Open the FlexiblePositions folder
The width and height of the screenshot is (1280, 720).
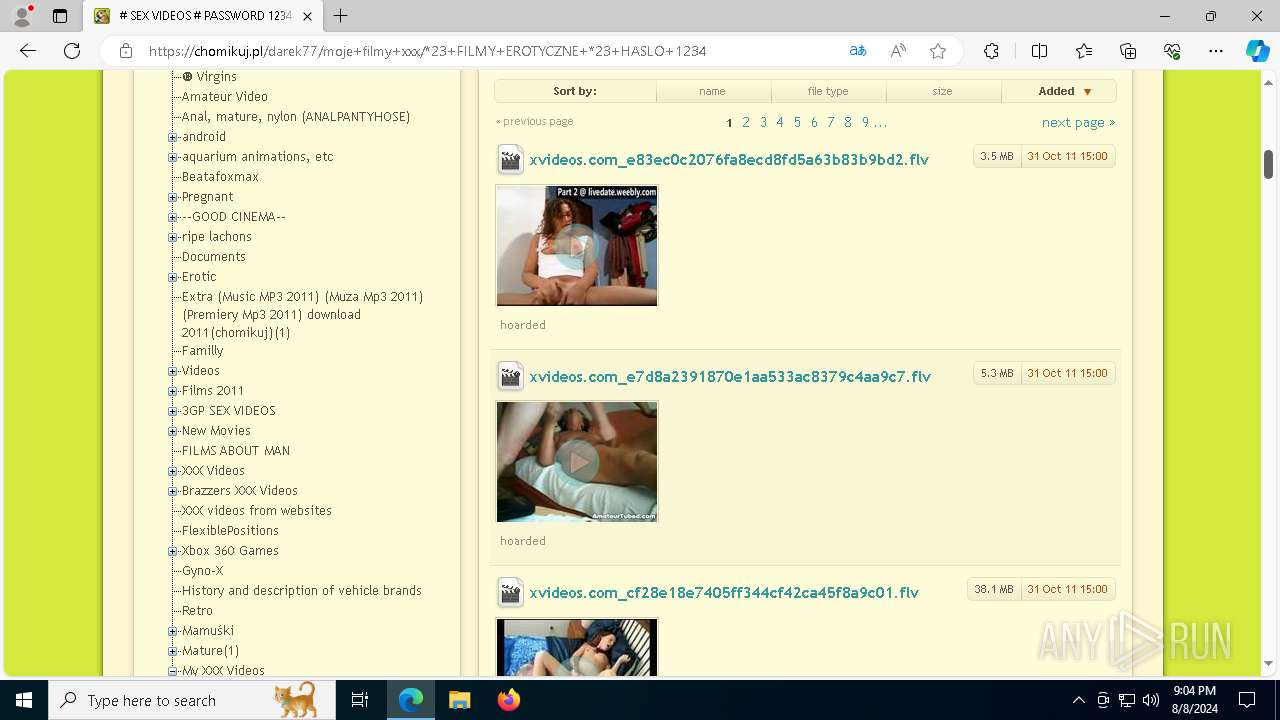click(230, 531)
